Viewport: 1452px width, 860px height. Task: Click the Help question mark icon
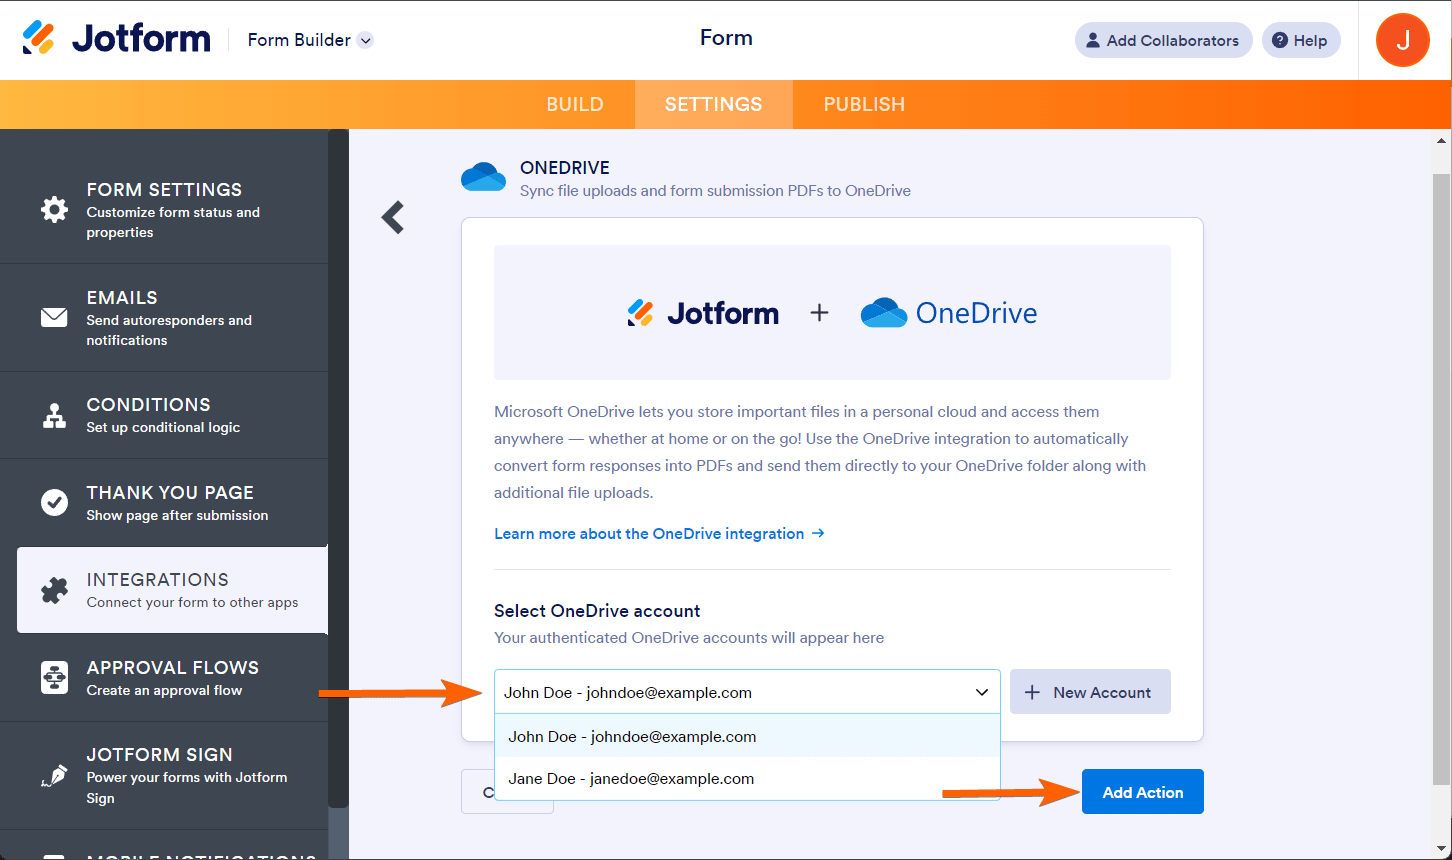1280,40
